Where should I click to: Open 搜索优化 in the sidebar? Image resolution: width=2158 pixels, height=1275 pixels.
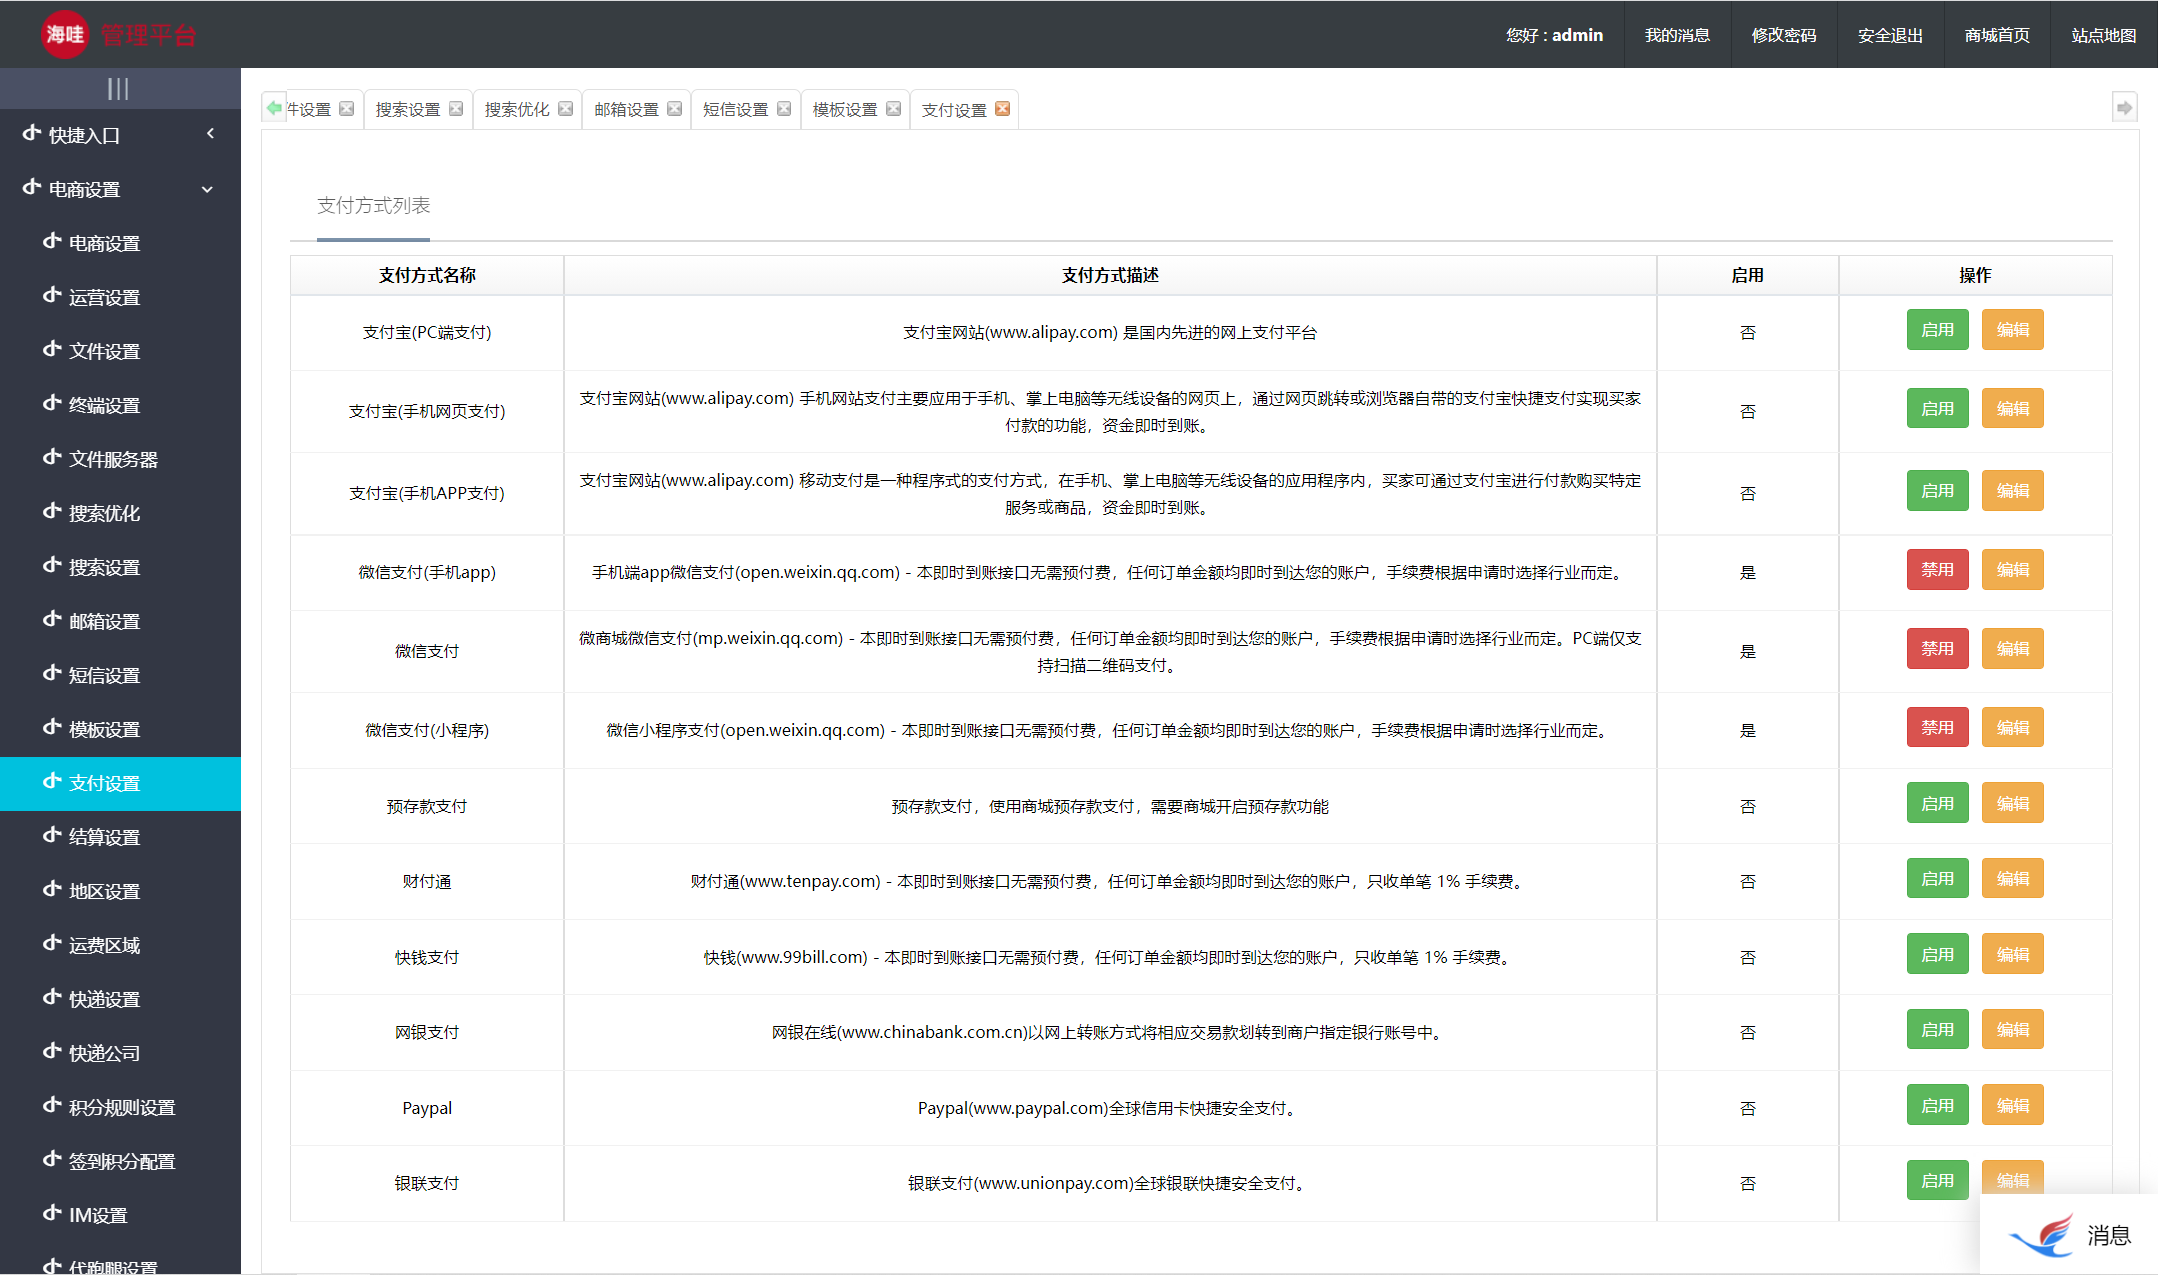120,513
